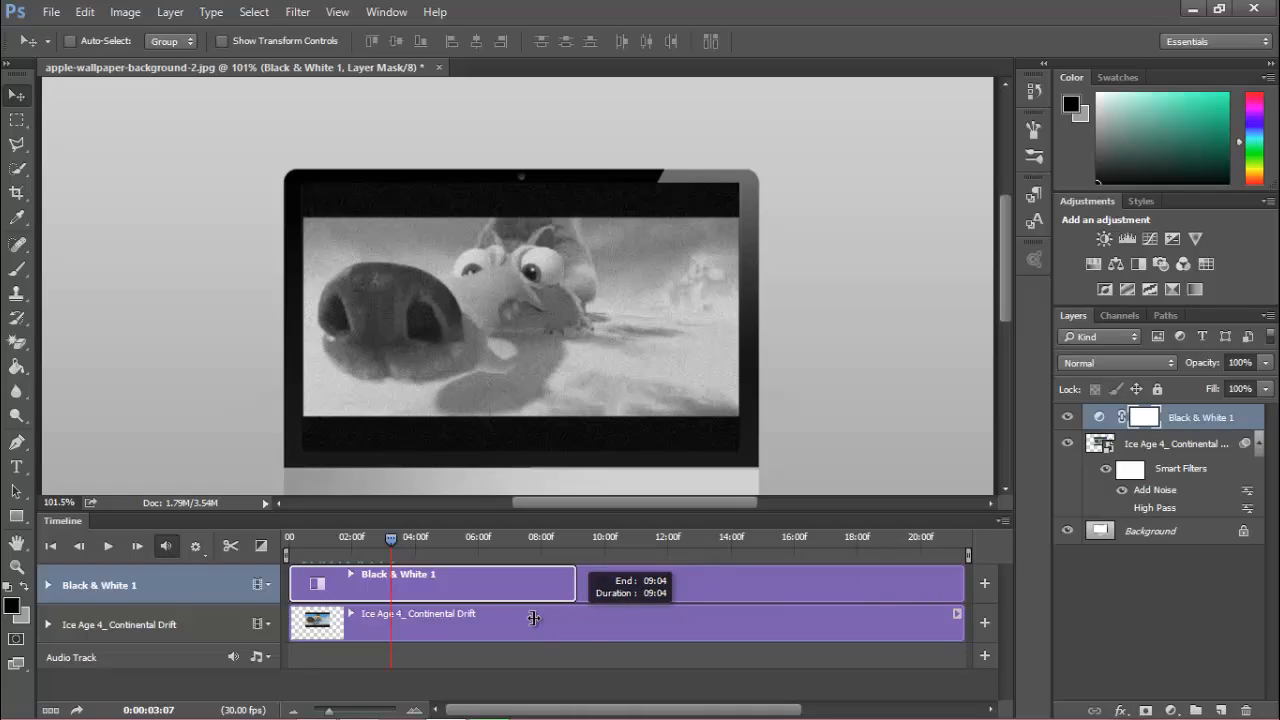Viewport: 1280px width, 720px height.
Task: Enable the Auto-Select checkbox
Action: tap(70, 41)
